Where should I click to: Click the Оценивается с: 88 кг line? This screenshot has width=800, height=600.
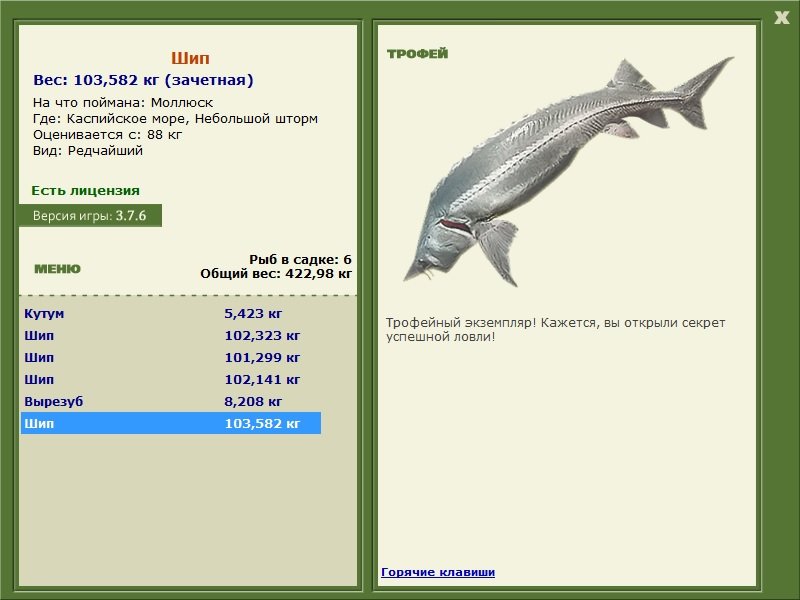click(108, 135)
